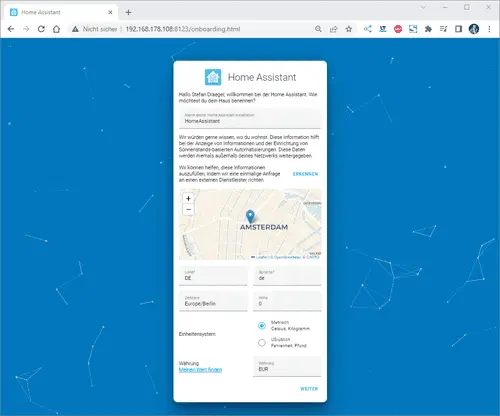500x416 pixels.
Task: Open Chrome three-dot menu
Action: tap(489, 29)
